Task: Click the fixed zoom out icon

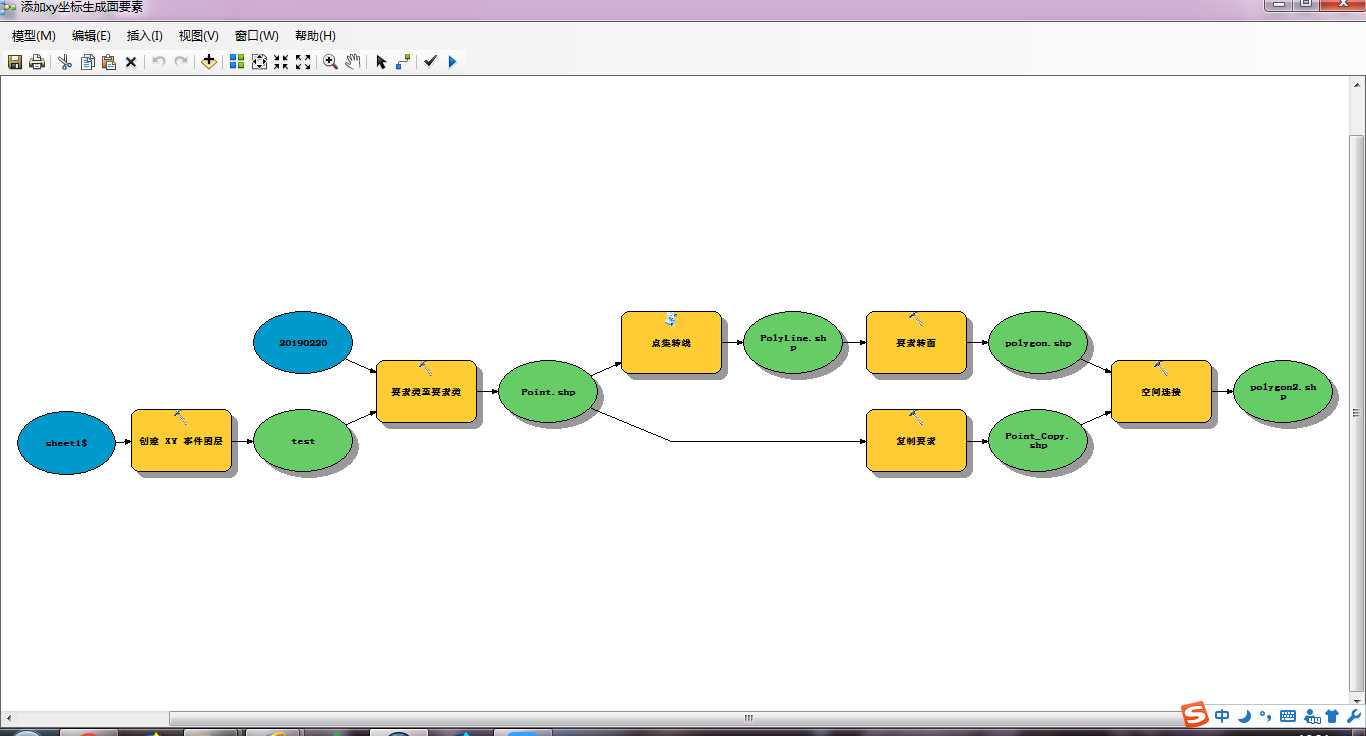Action: [303, 62]
